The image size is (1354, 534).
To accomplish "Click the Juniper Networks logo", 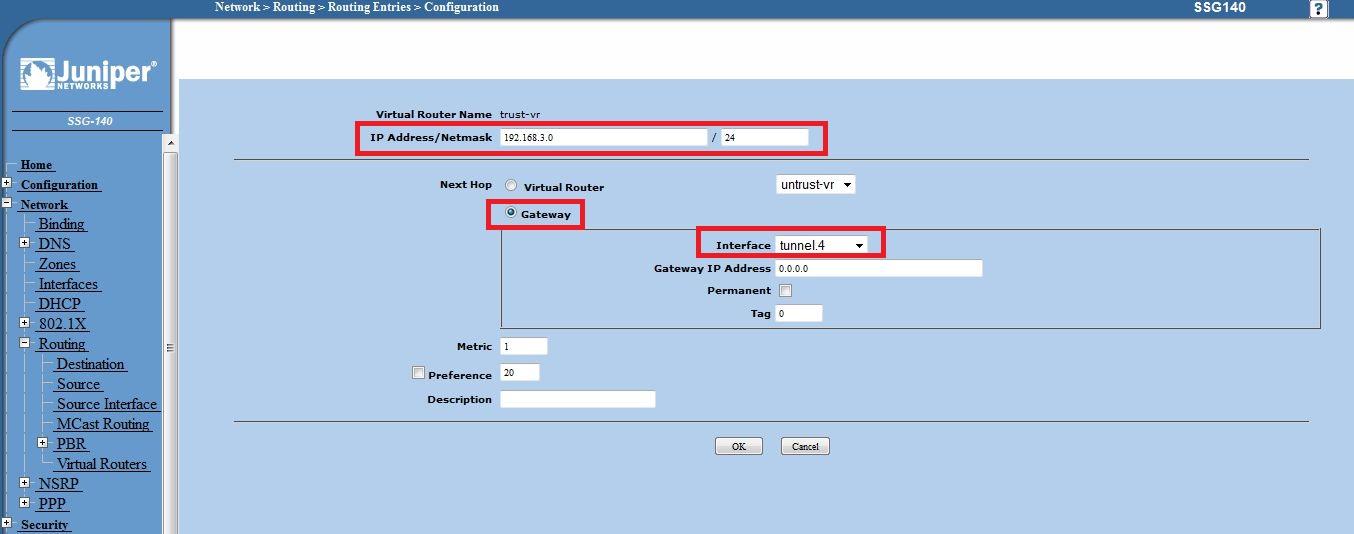I will [x=88, y=75].
